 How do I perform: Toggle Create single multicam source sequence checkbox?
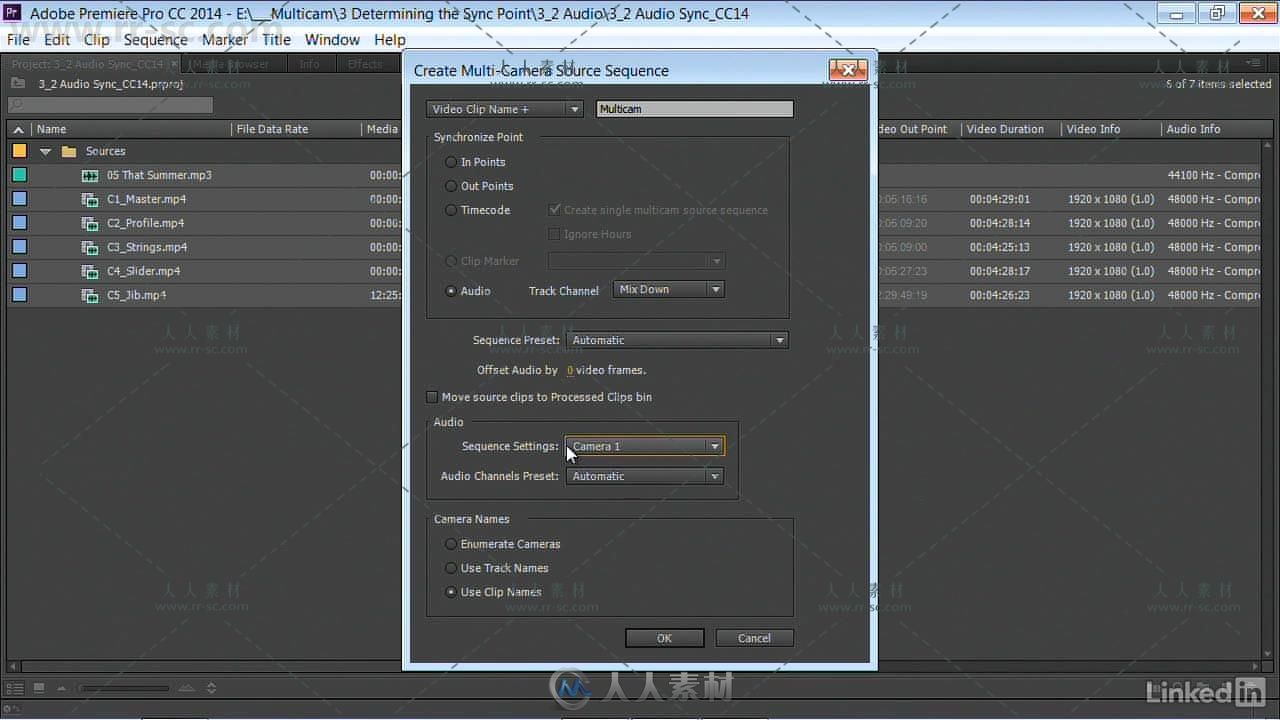tap(555, 210)
